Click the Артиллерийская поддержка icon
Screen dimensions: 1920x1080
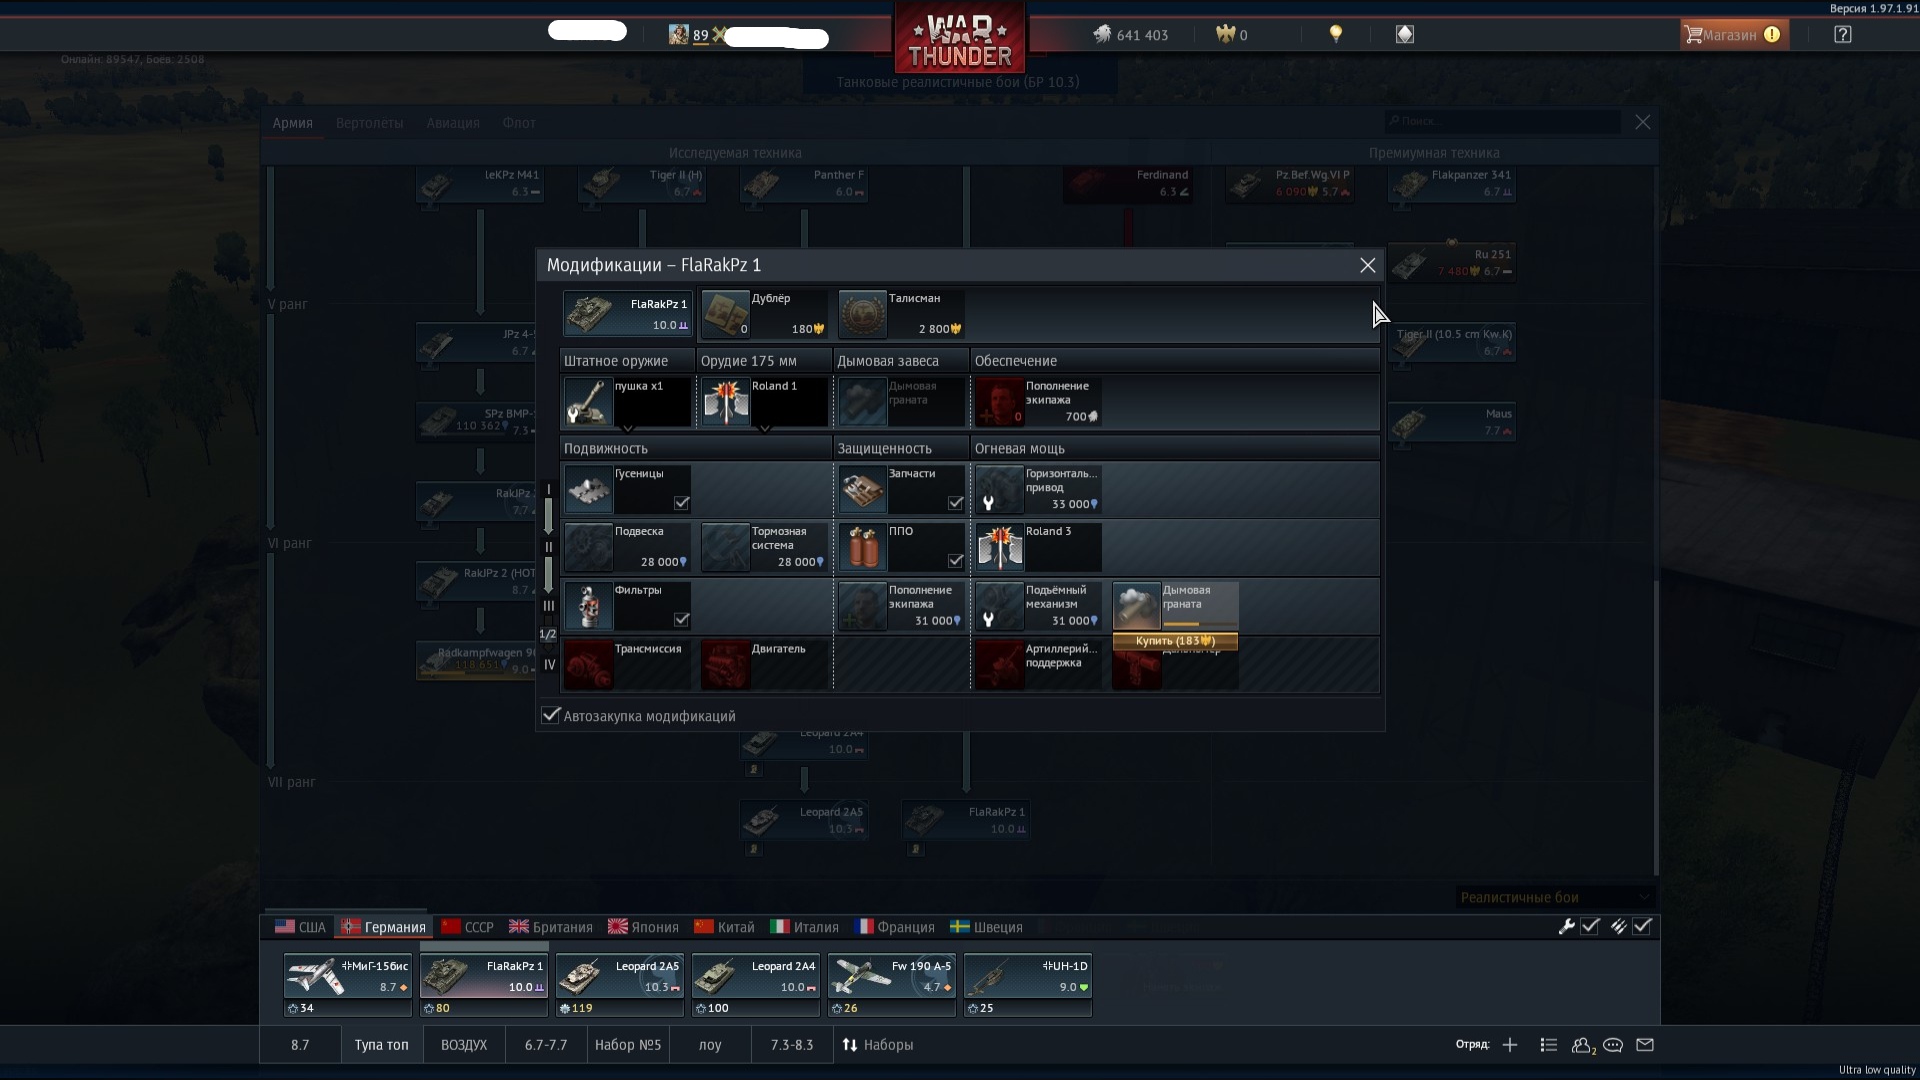tap(1000, 665)
